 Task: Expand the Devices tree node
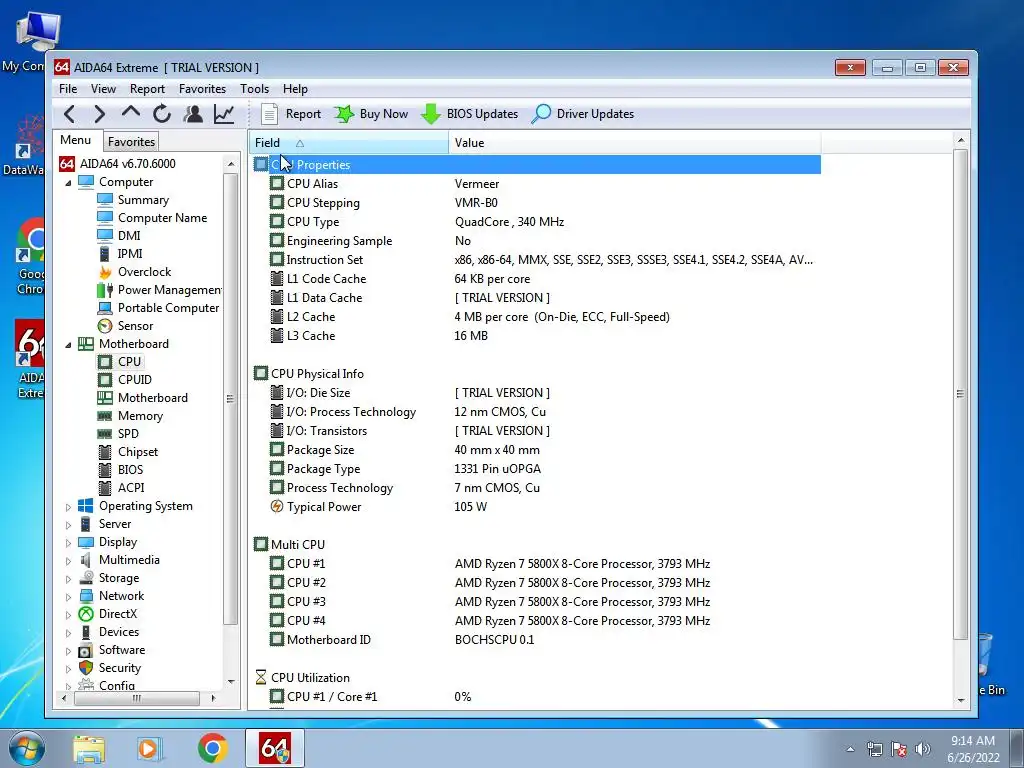69,633
